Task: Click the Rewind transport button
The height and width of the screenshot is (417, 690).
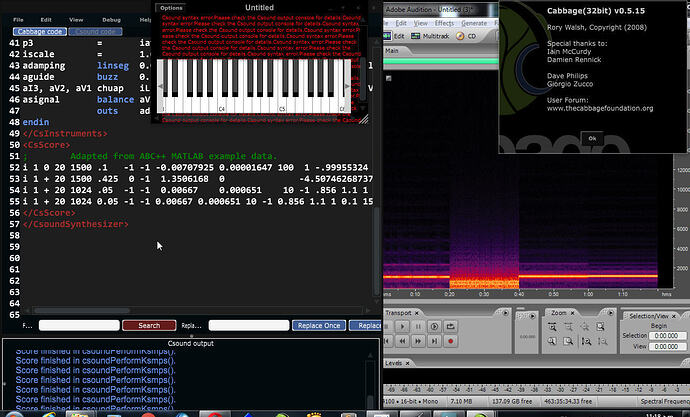Action: pyautogui.click(x=402, y=341)
